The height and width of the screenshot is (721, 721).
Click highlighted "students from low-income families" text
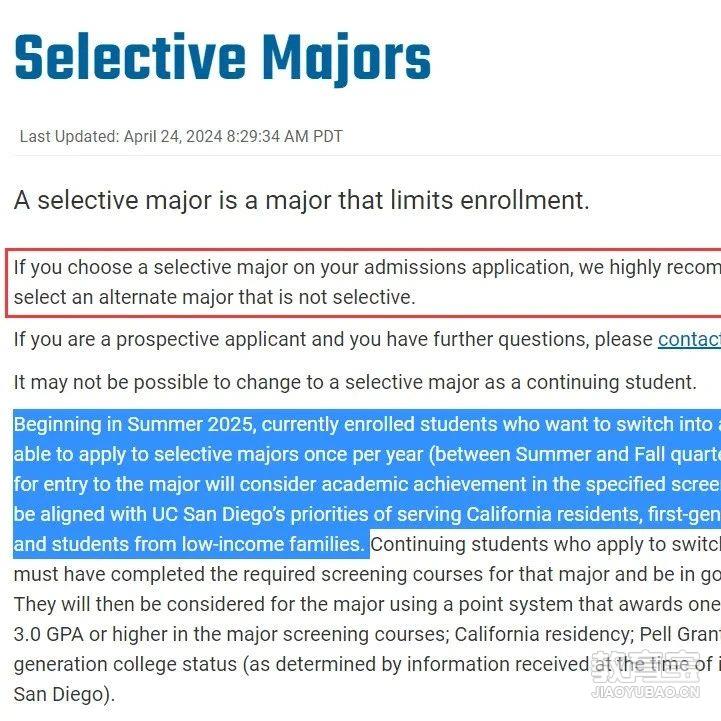coord(208,544)
